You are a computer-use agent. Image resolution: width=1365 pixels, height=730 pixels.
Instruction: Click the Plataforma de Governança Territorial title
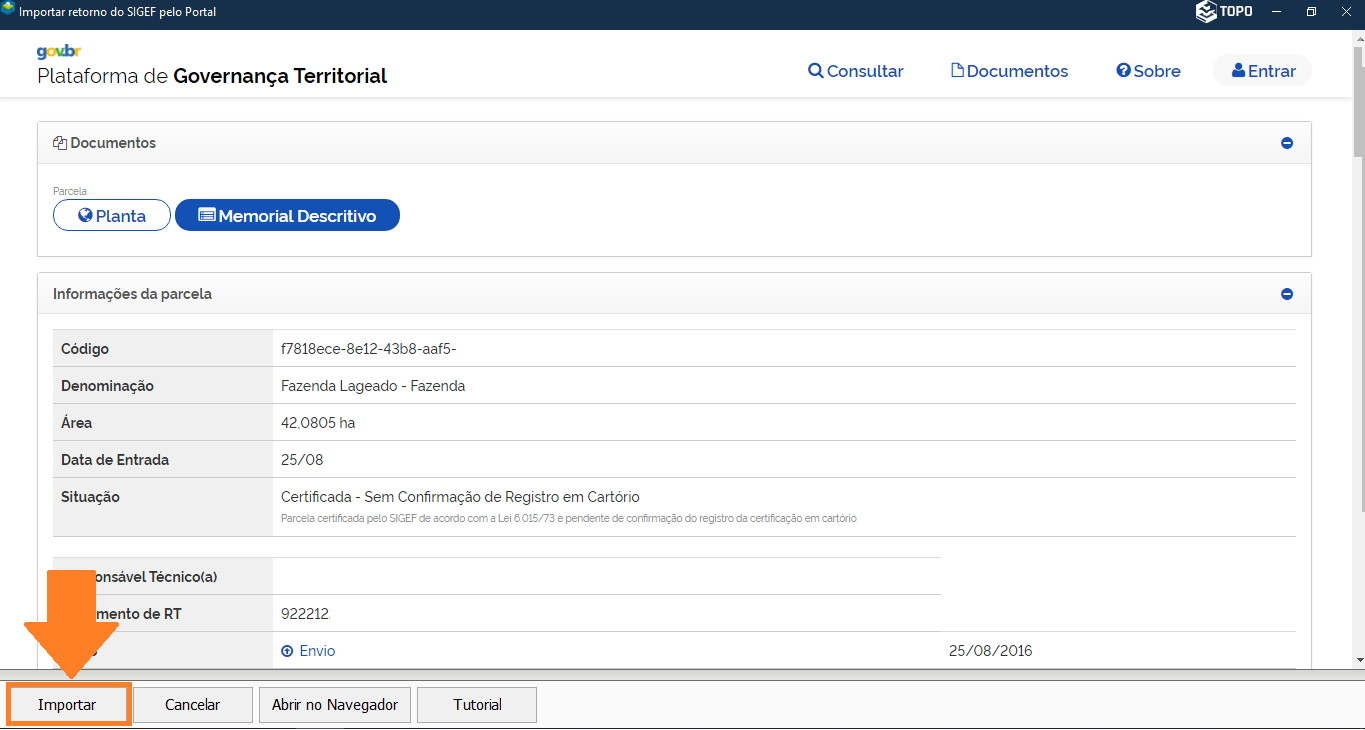coord(212,76)
